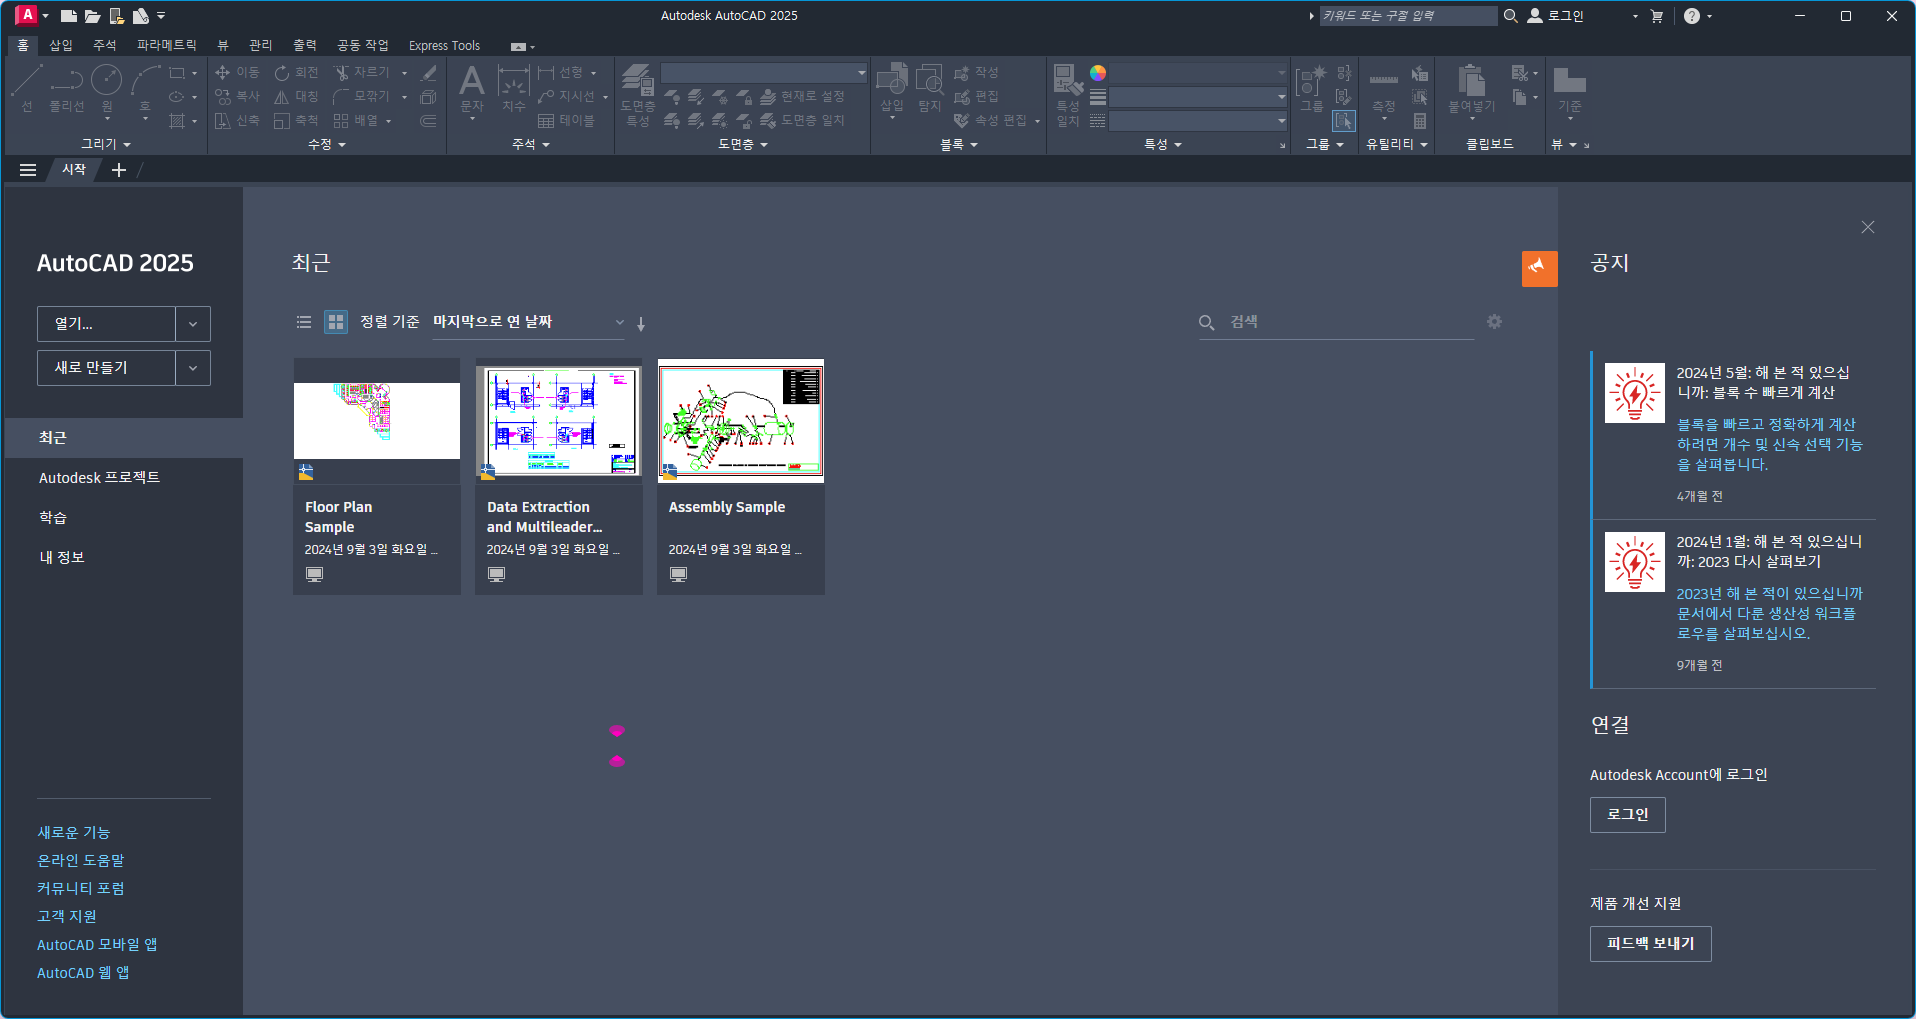Click the hamburger menu left of 시작 tab

coord(28,170)
